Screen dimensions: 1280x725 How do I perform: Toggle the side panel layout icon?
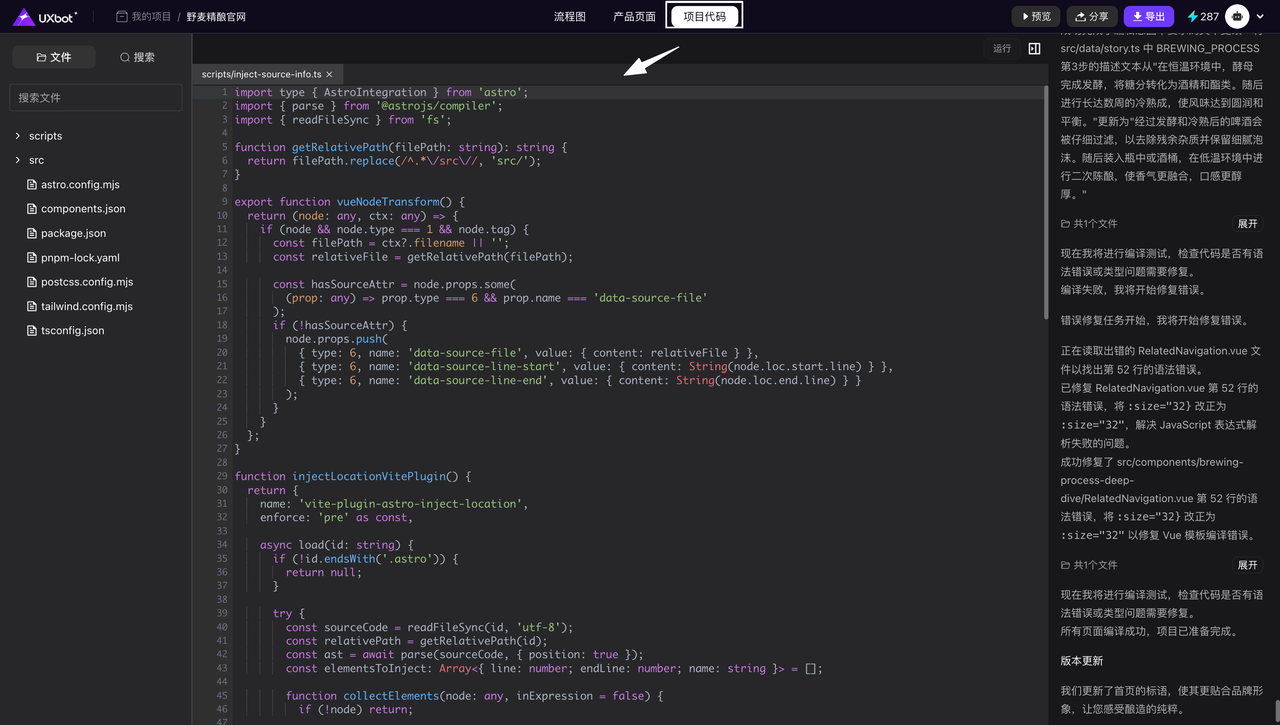coord(1034,48)
